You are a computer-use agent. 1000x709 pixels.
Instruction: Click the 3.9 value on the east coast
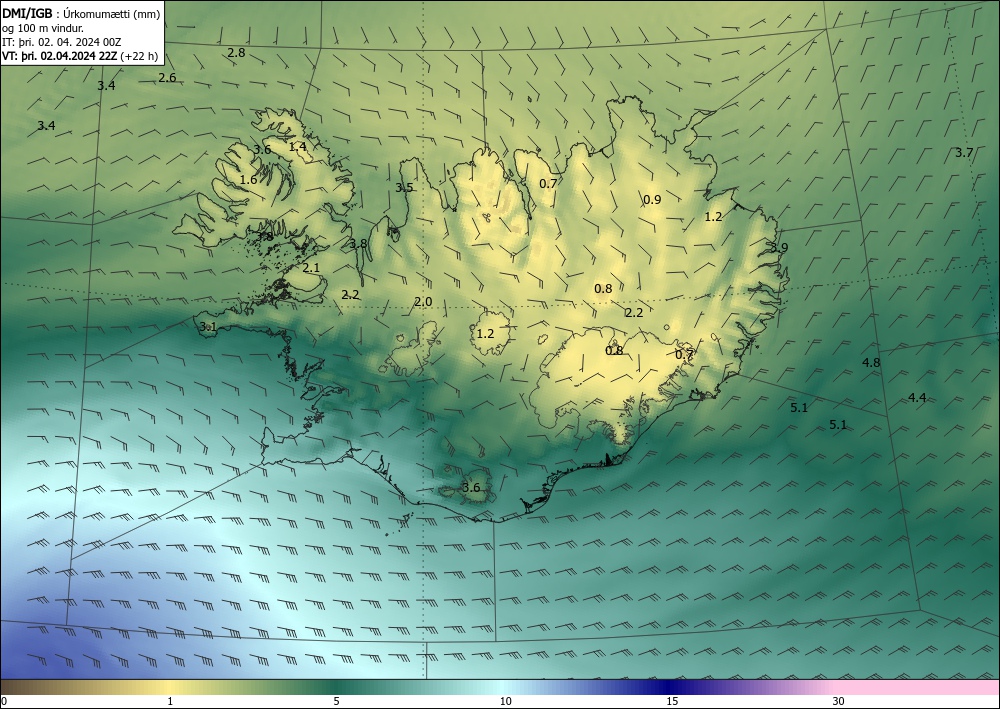point(779,247)
